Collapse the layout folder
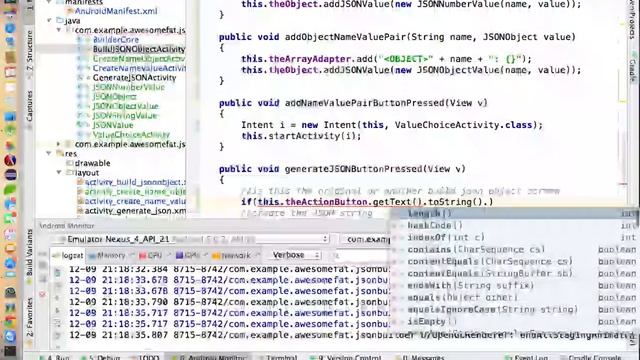This screenshot has height=360, width=640. pyautogui.click(x=59, y=173)
